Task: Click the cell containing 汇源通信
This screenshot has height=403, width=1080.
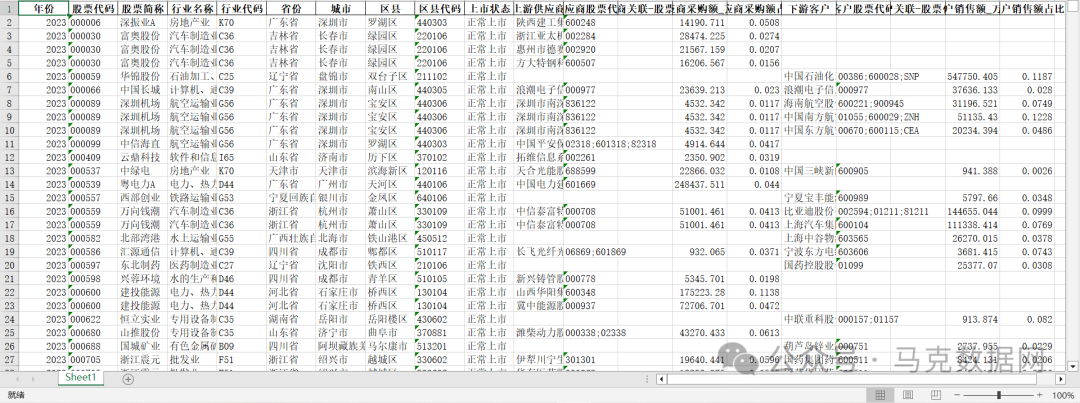Action: tap(143, 251)
